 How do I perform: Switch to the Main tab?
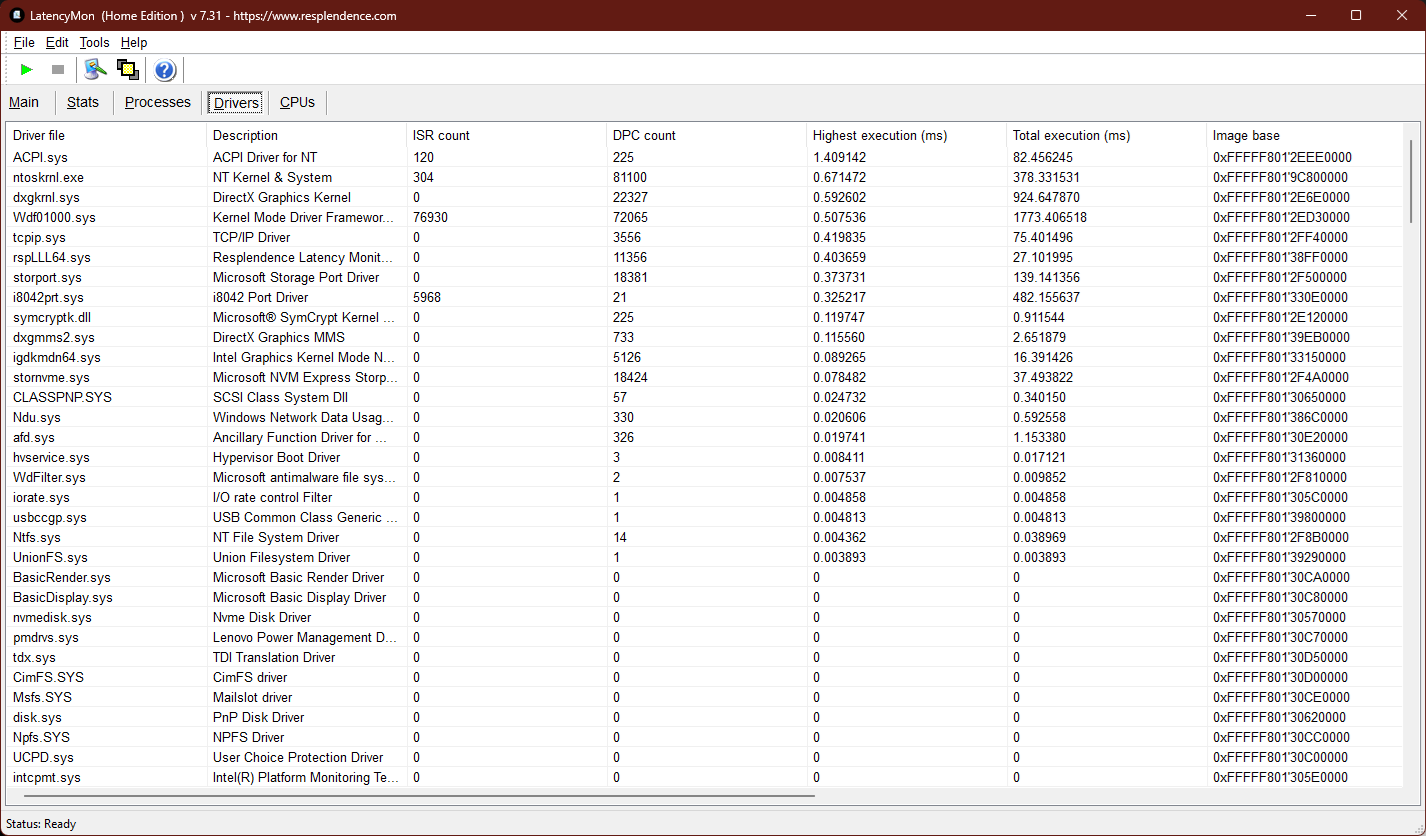point(24,102)
